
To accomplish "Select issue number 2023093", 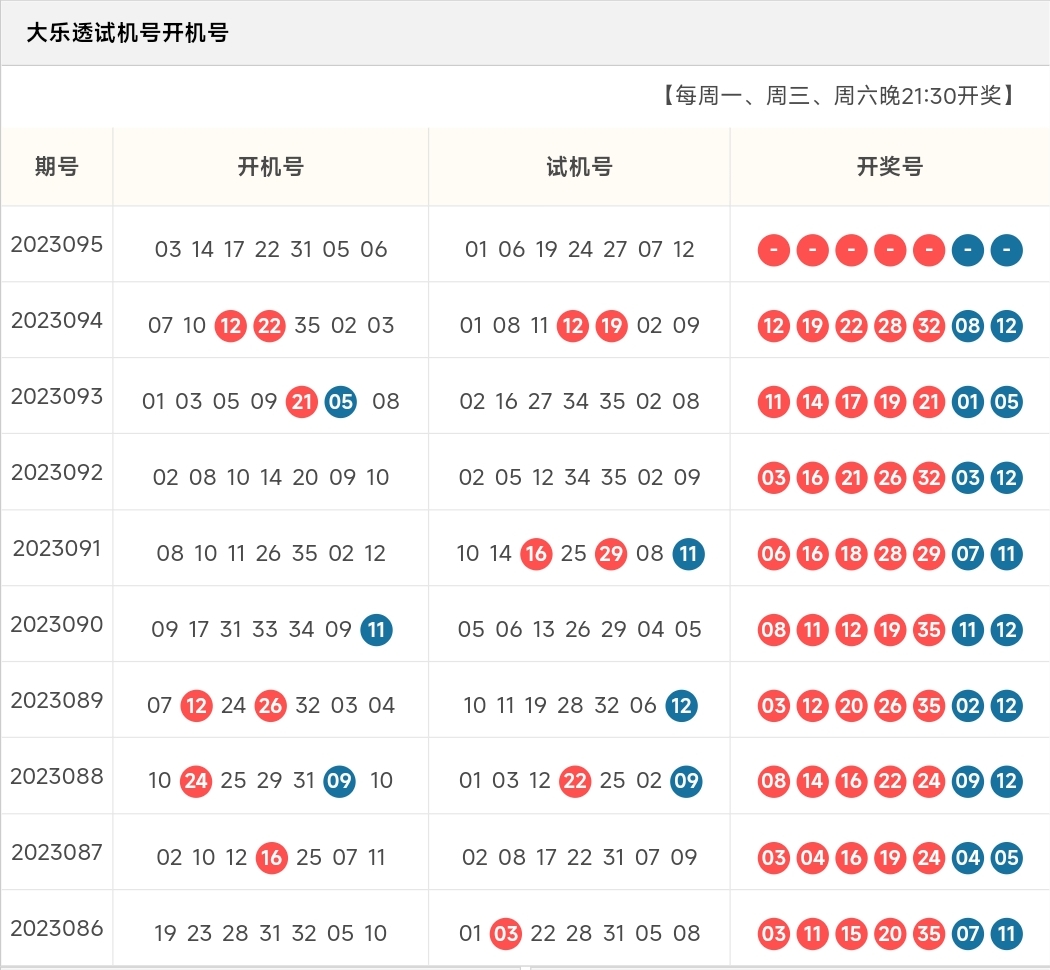I will pos(57,396).
